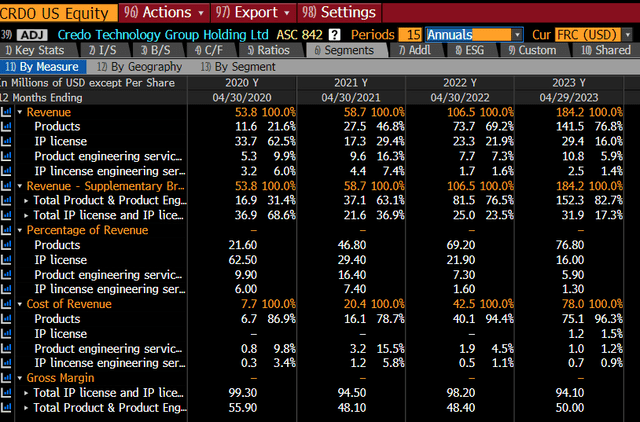Chart icon for Gross Margin header
Viewport: 640px width, 422px height.
point(6,378)
